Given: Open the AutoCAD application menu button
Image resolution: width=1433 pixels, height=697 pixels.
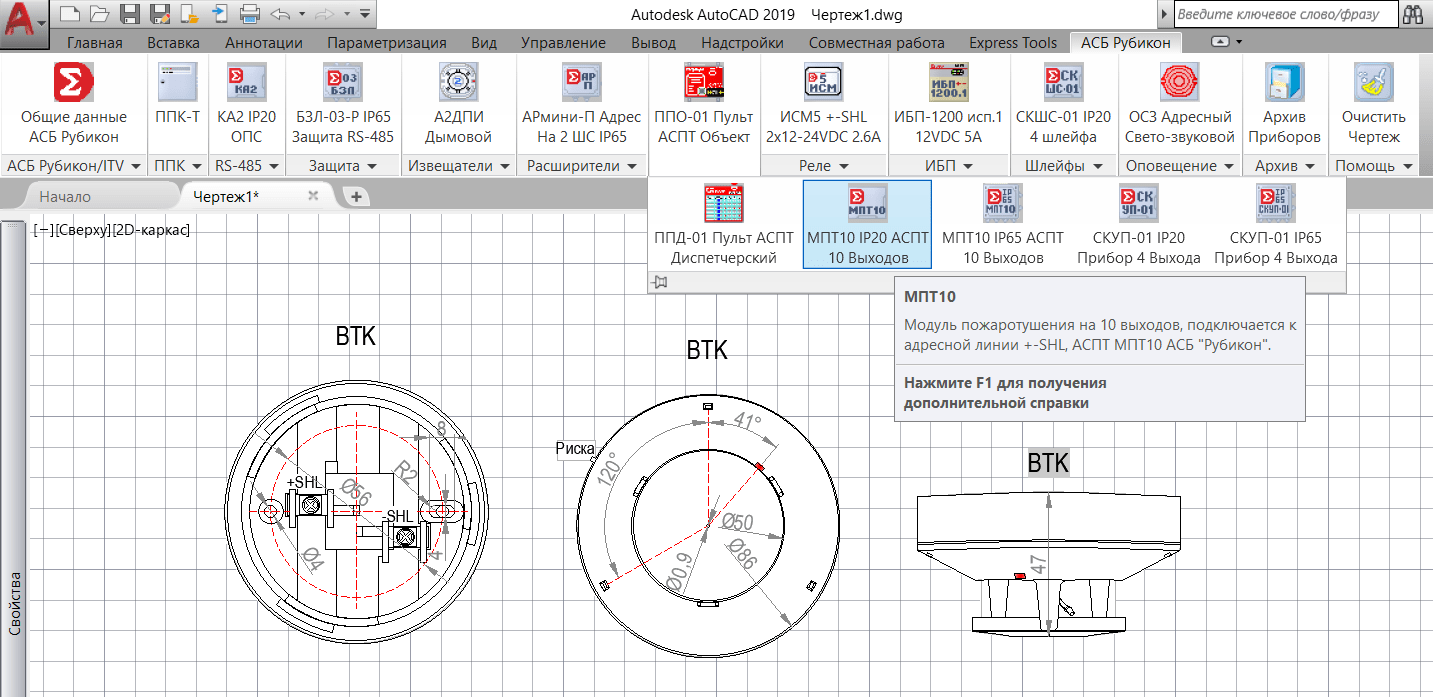Looking at the screenshot, I should click(24, 23).
